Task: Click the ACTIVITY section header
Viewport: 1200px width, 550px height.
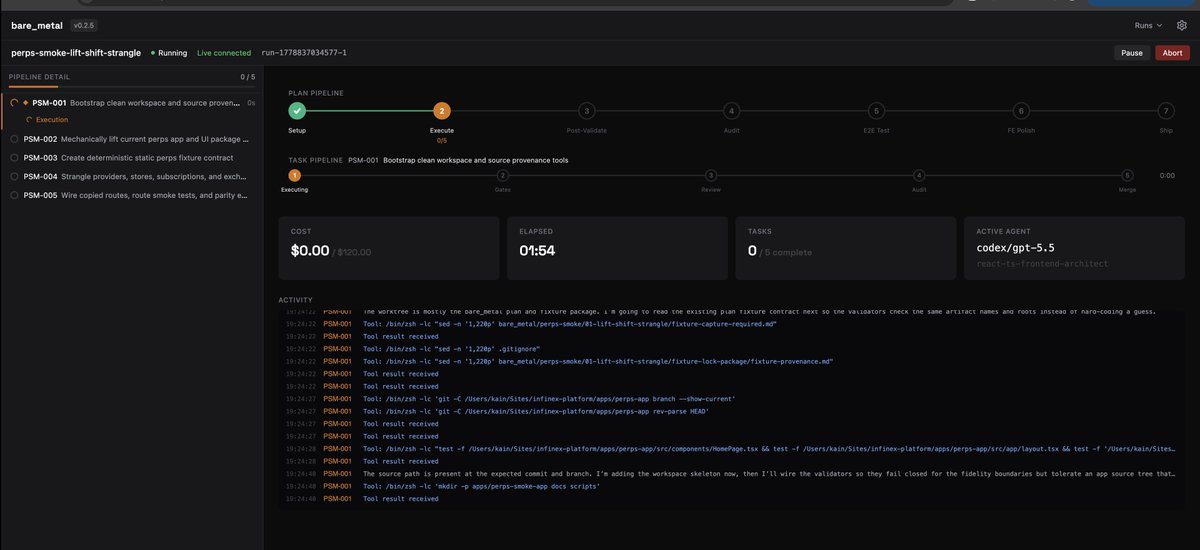Action: tap(296, 300)
